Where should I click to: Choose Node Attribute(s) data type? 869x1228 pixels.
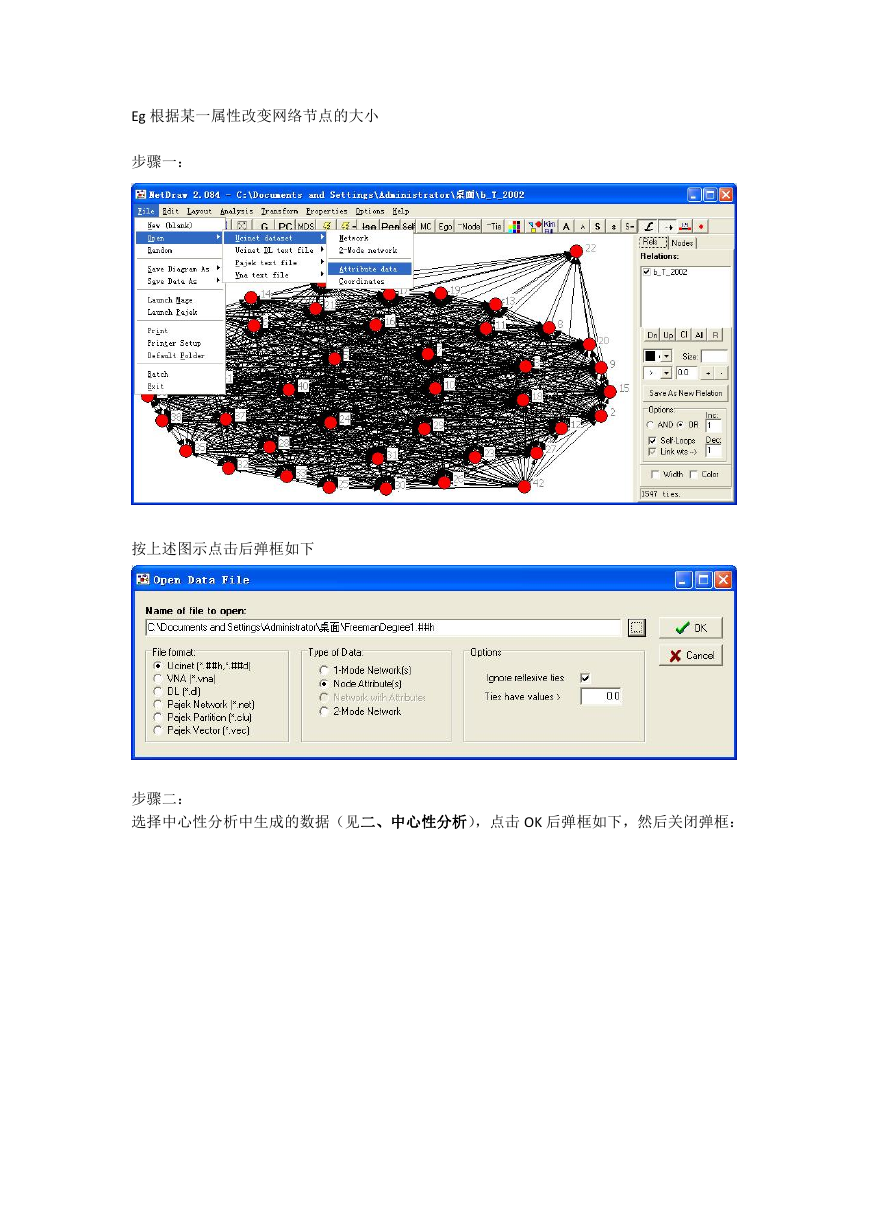[323, 683]
